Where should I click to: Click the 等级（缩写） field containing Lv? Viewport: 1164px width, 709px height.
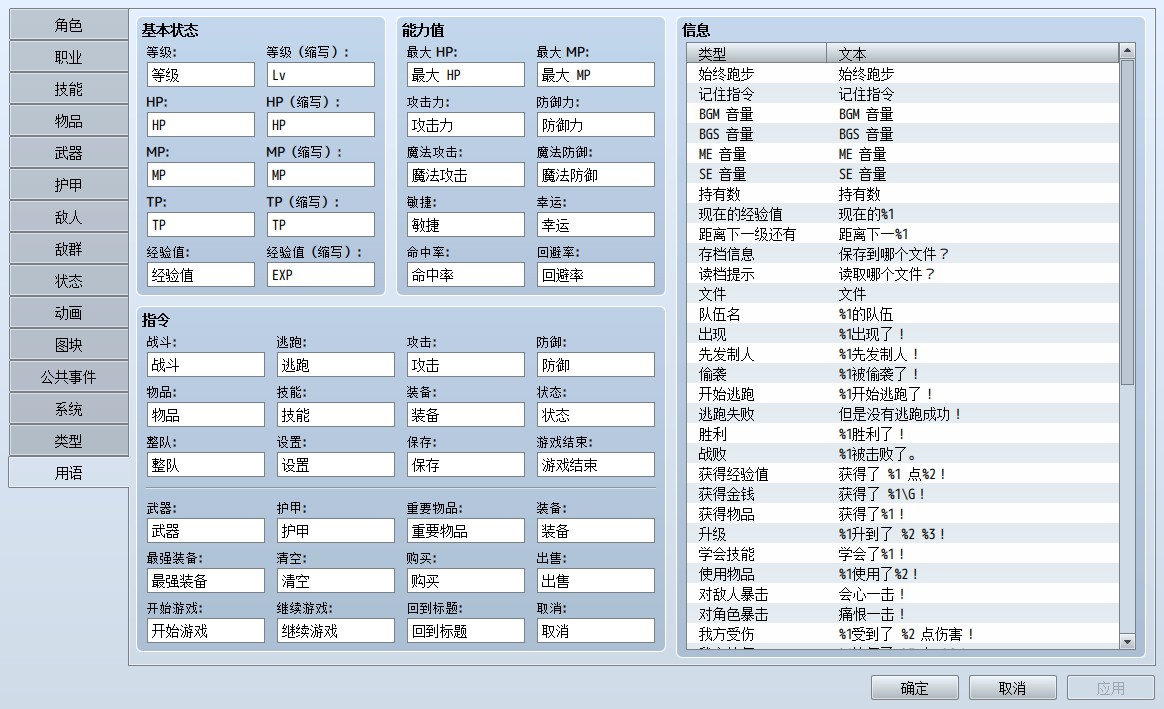tap(321, 75)
